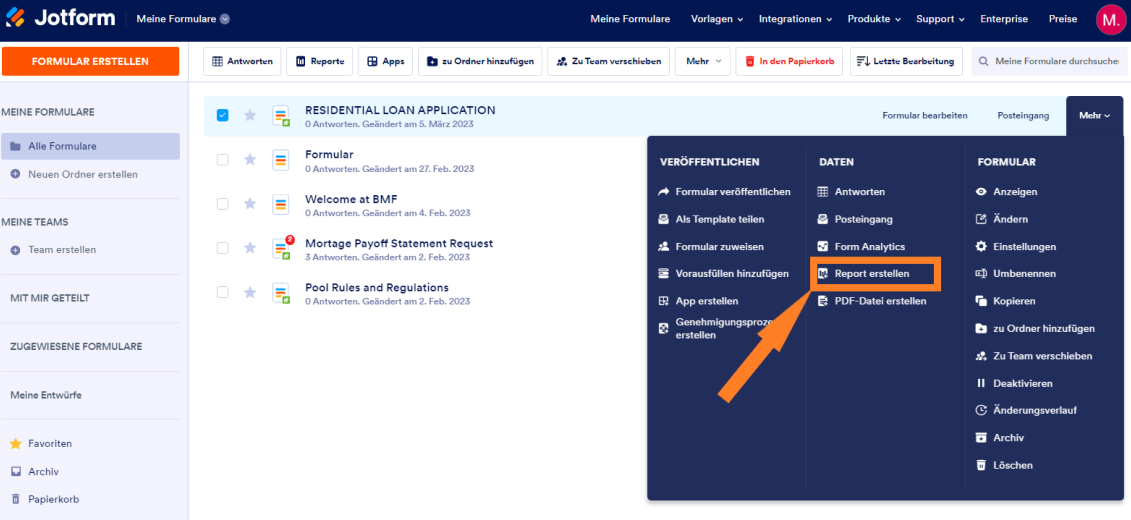The height and width of the screenshot is (520, 1131).
Task: Open the user avatar in the top bar
Action: point(1109,19)
